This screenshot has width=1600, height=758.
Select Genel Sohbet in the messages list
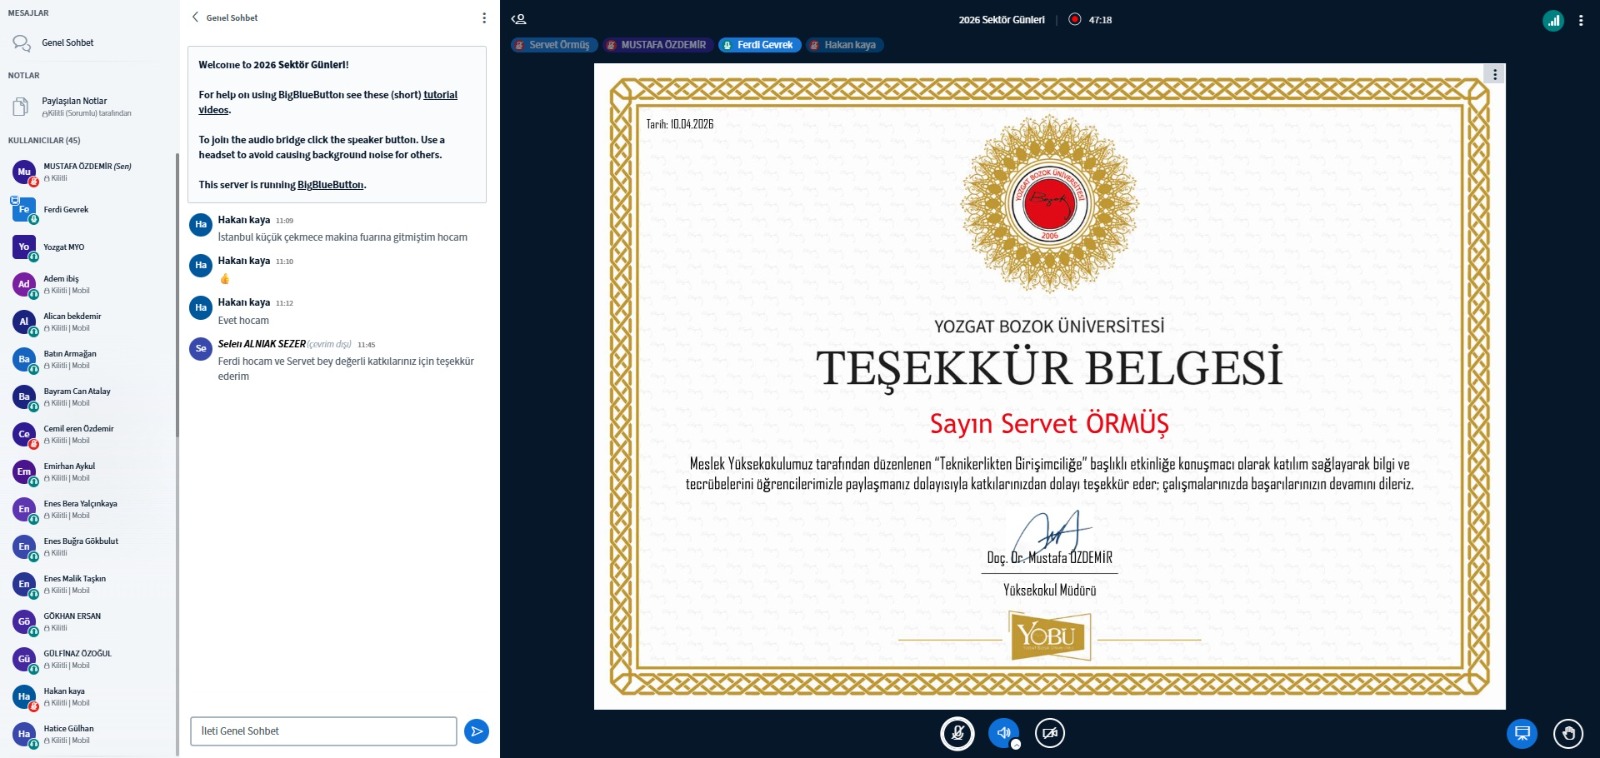(67, 43)
